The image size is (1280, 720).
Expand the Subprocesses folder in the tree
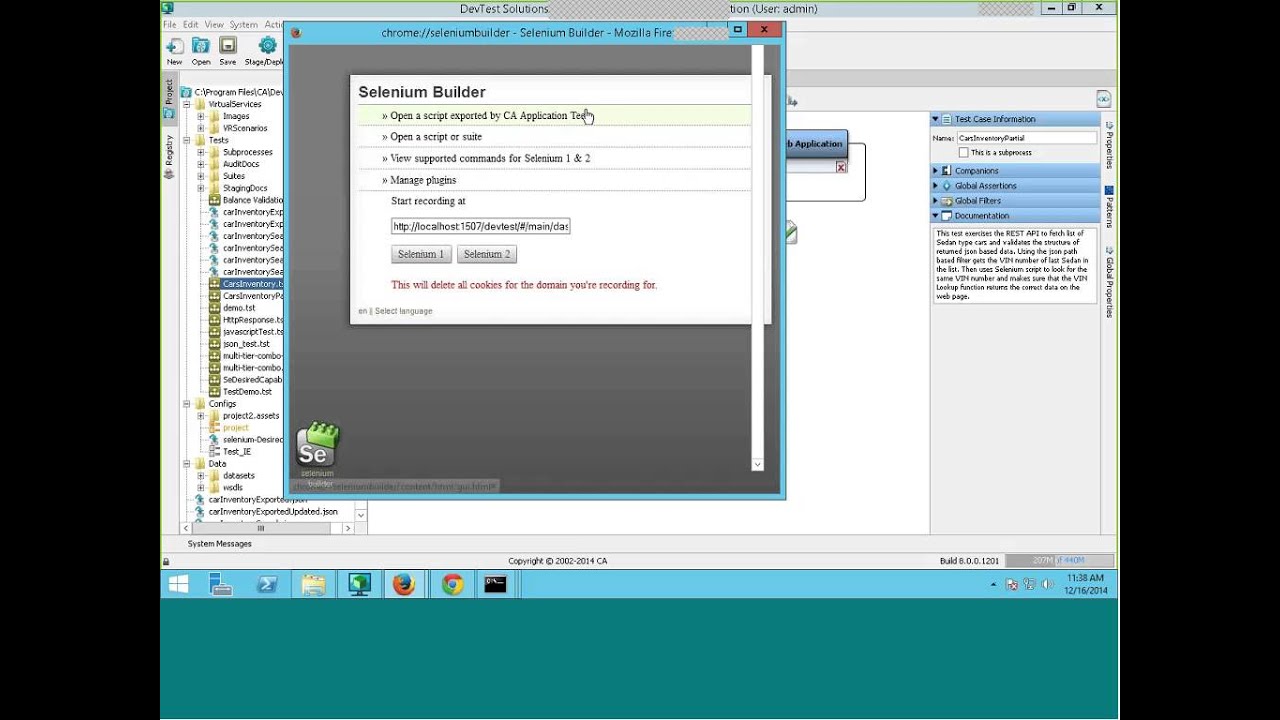click(201, 152)
